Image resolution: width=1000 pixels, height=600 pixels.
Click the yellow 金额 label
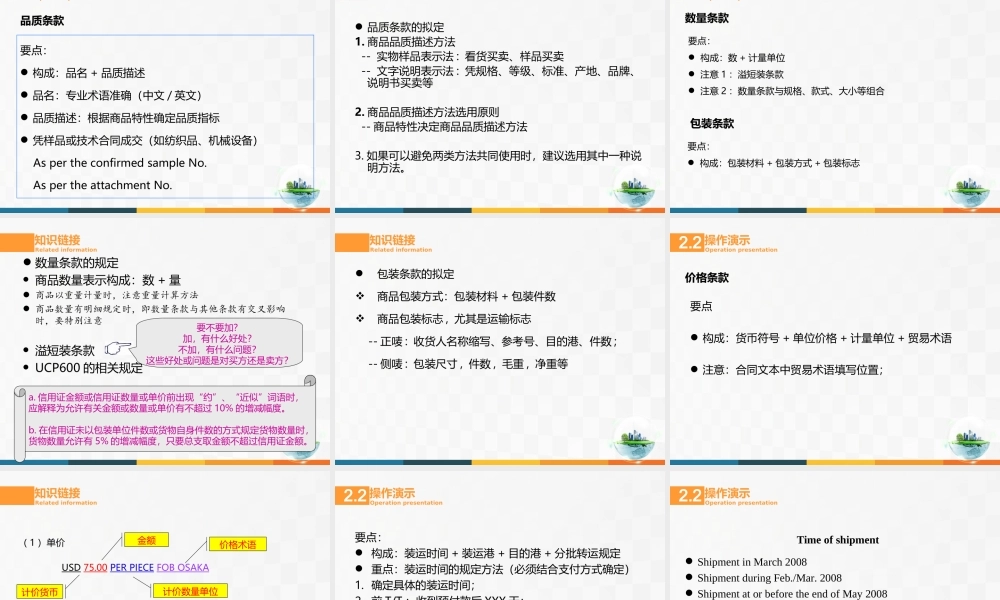tap(146, 539)
